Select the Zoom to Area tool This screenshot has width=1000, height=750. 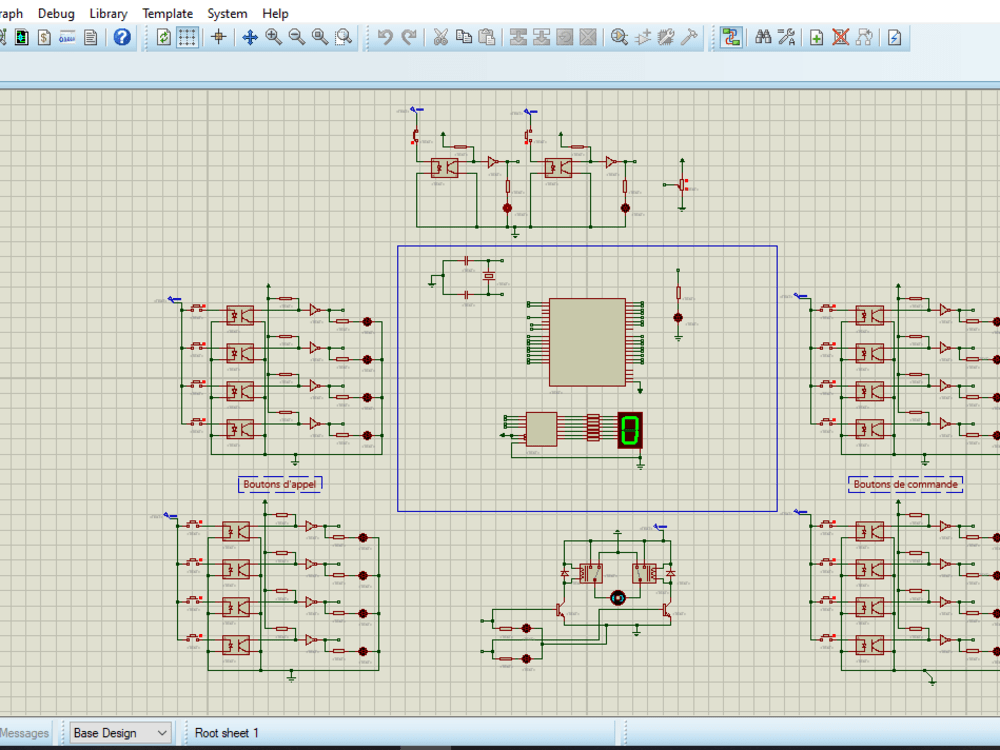coord(341,38)
